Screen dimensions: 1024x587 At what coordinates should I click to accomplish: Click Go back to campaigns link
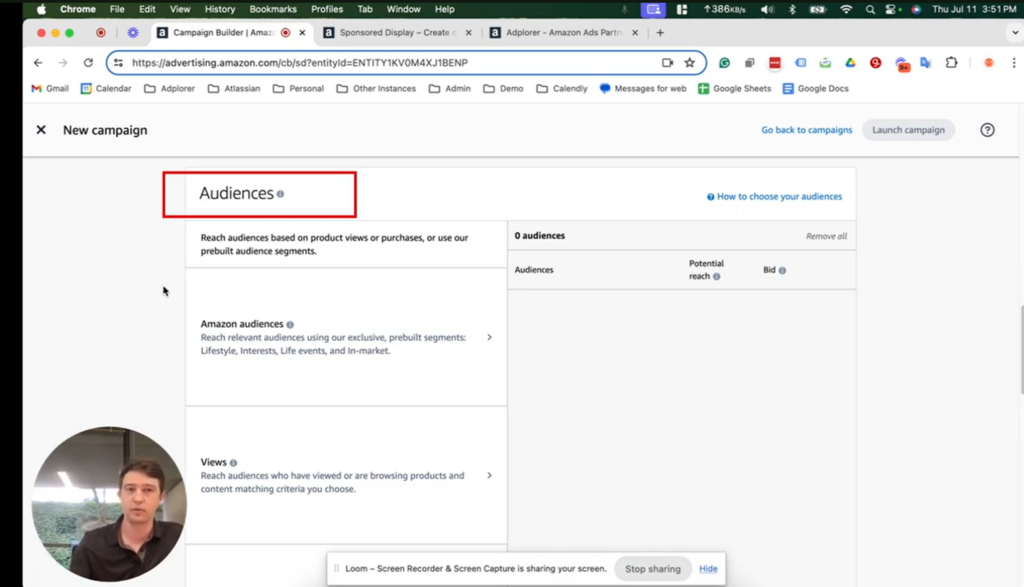(807, 130)
